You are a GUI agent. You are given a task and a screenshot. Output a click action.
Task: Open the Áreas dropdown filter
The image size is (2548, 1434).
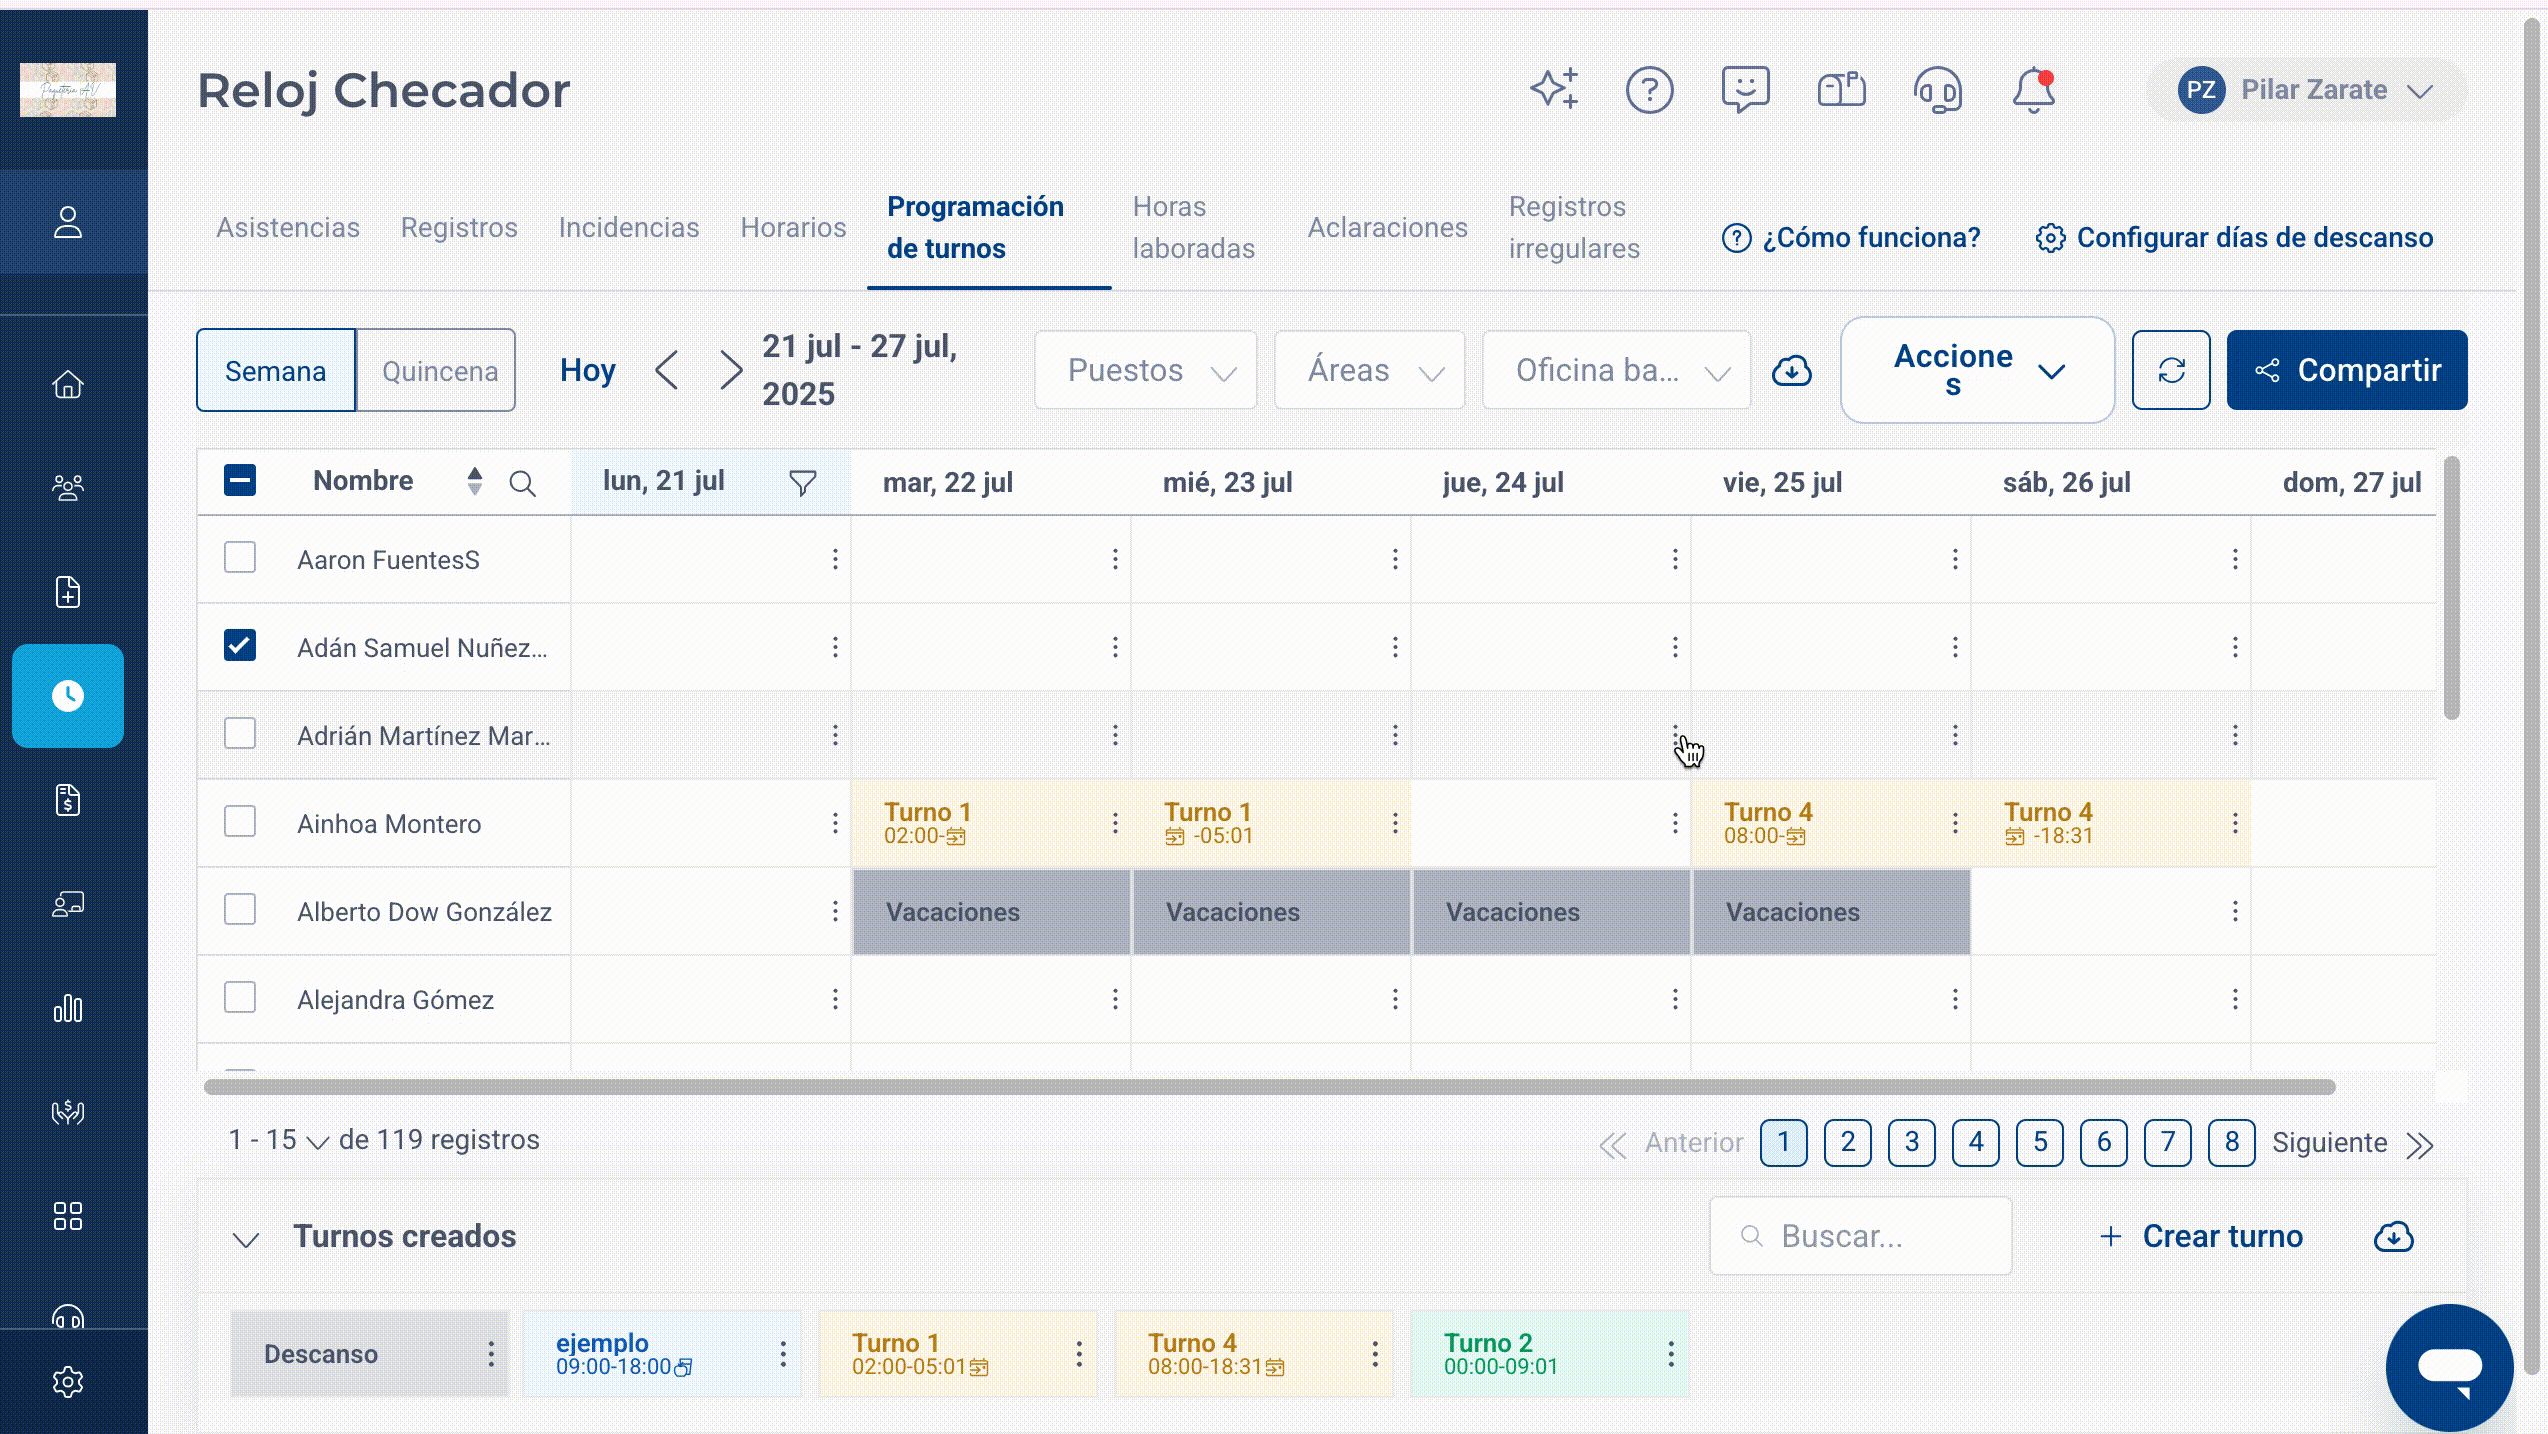point(1370,370)
